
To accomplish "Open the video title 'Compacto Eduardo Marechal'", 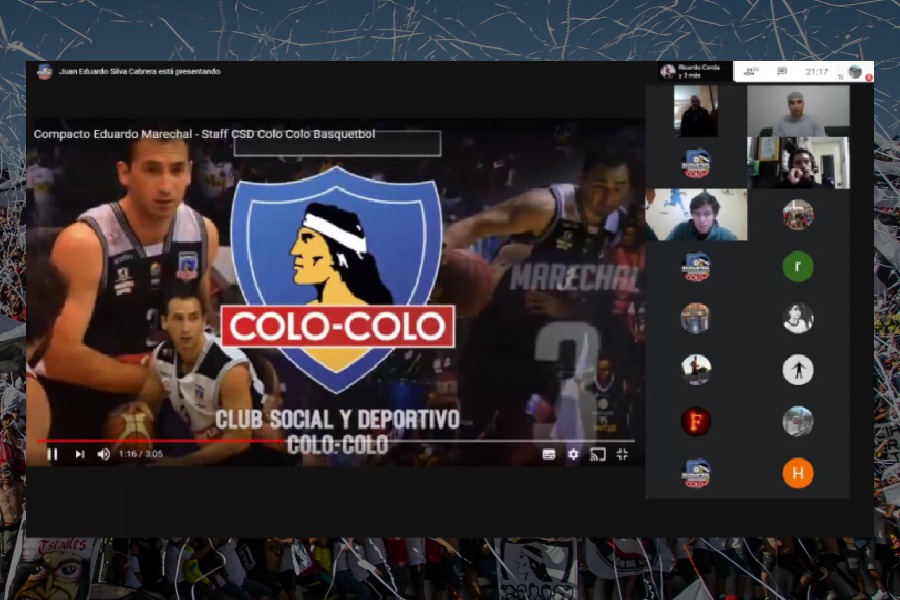I will click(204, 134).
